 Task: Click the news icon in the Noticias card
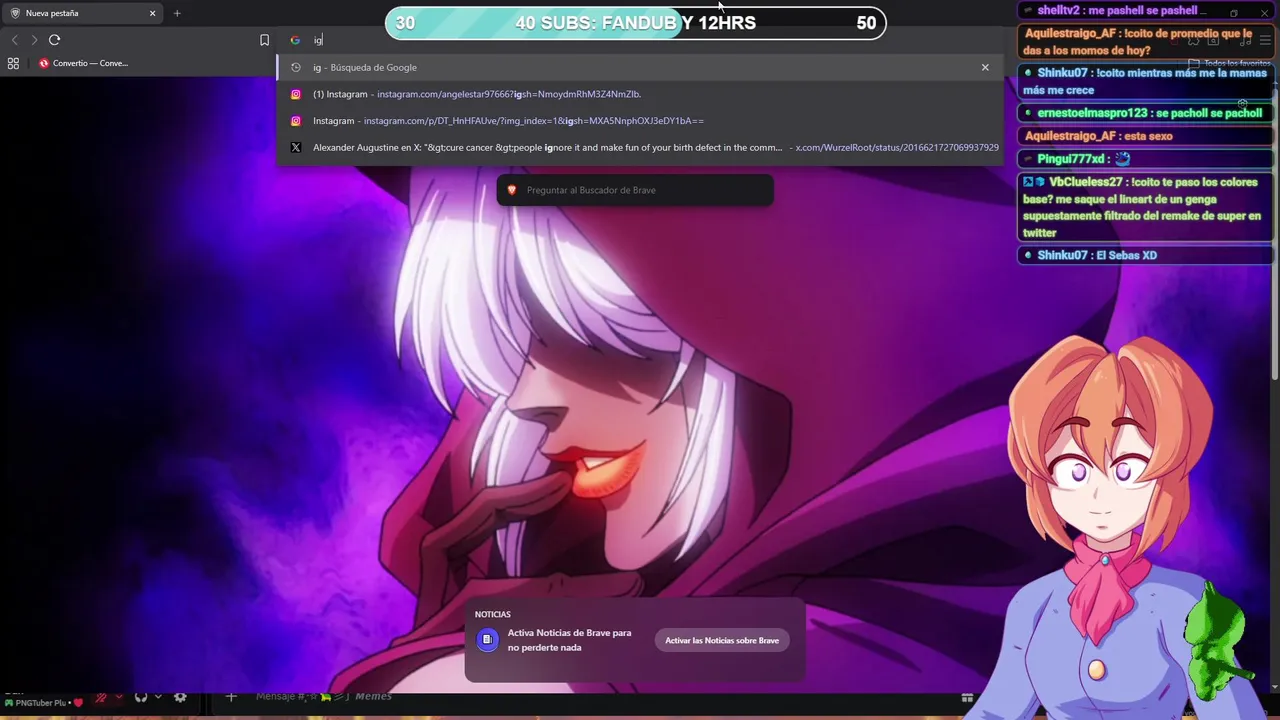point(487,640)
